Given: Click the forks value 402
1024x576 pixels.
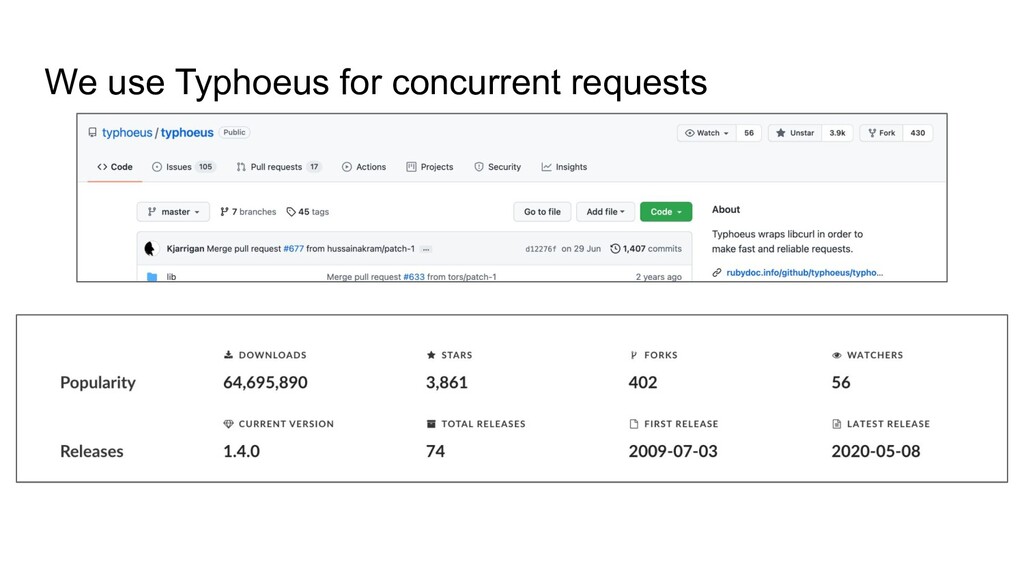Looking at the screenshot, I should point(643,383).
